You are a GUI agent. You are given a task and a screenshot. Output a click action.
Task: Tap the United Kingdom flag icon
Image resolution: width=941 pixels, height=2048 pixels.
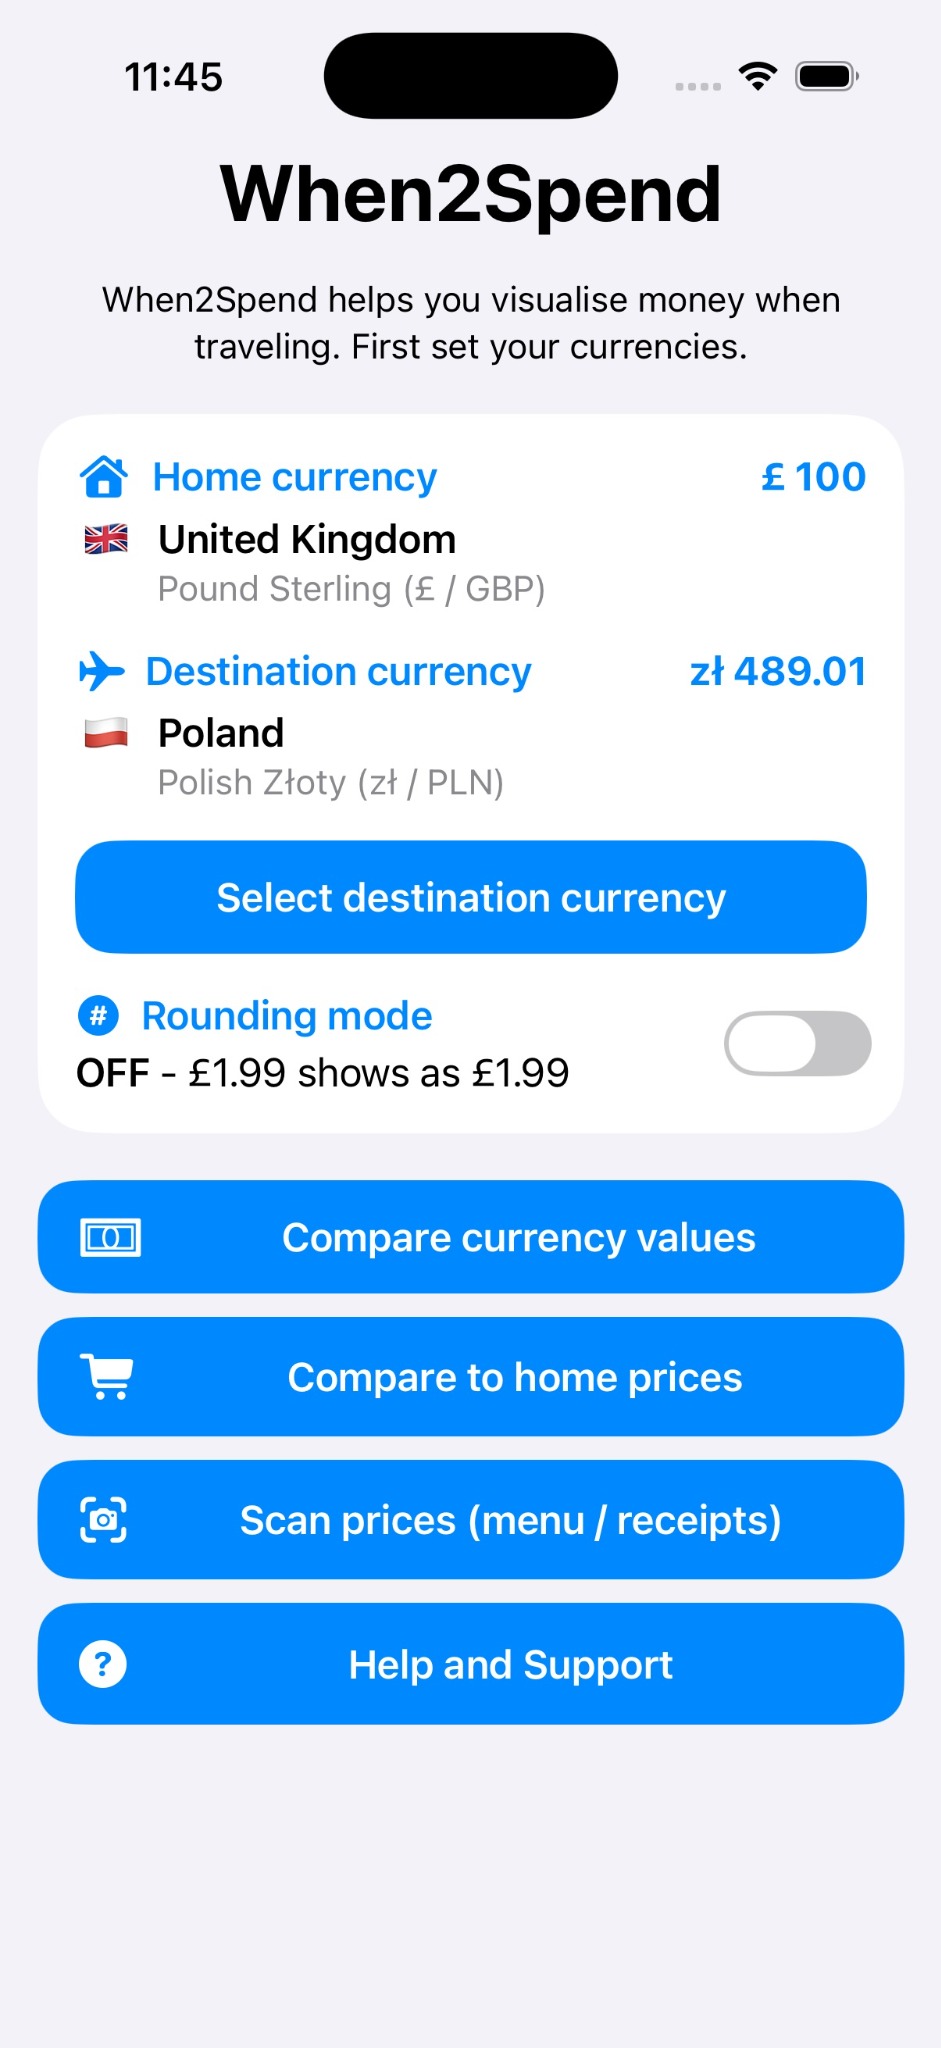(x=106, y=539)
